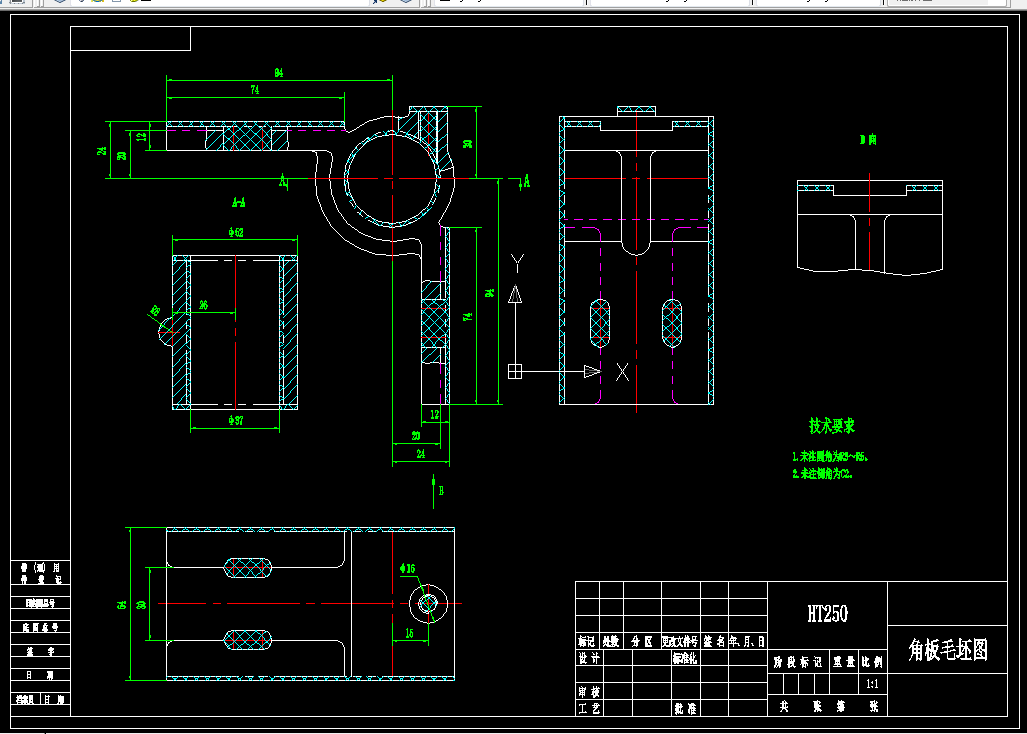Click the left hatched slot in right view
The image size is (1027, 734).
(x=600, y=323)
